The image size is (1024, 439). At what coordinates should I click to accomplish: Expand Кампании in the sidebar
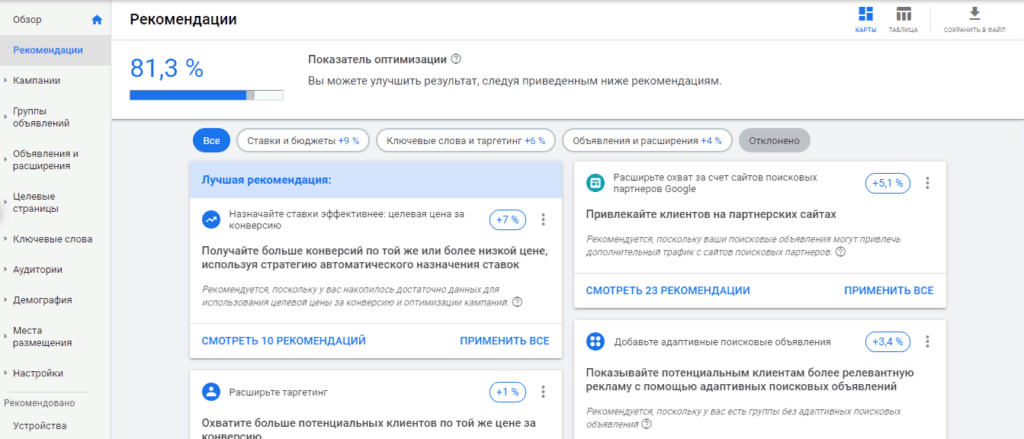5,81
